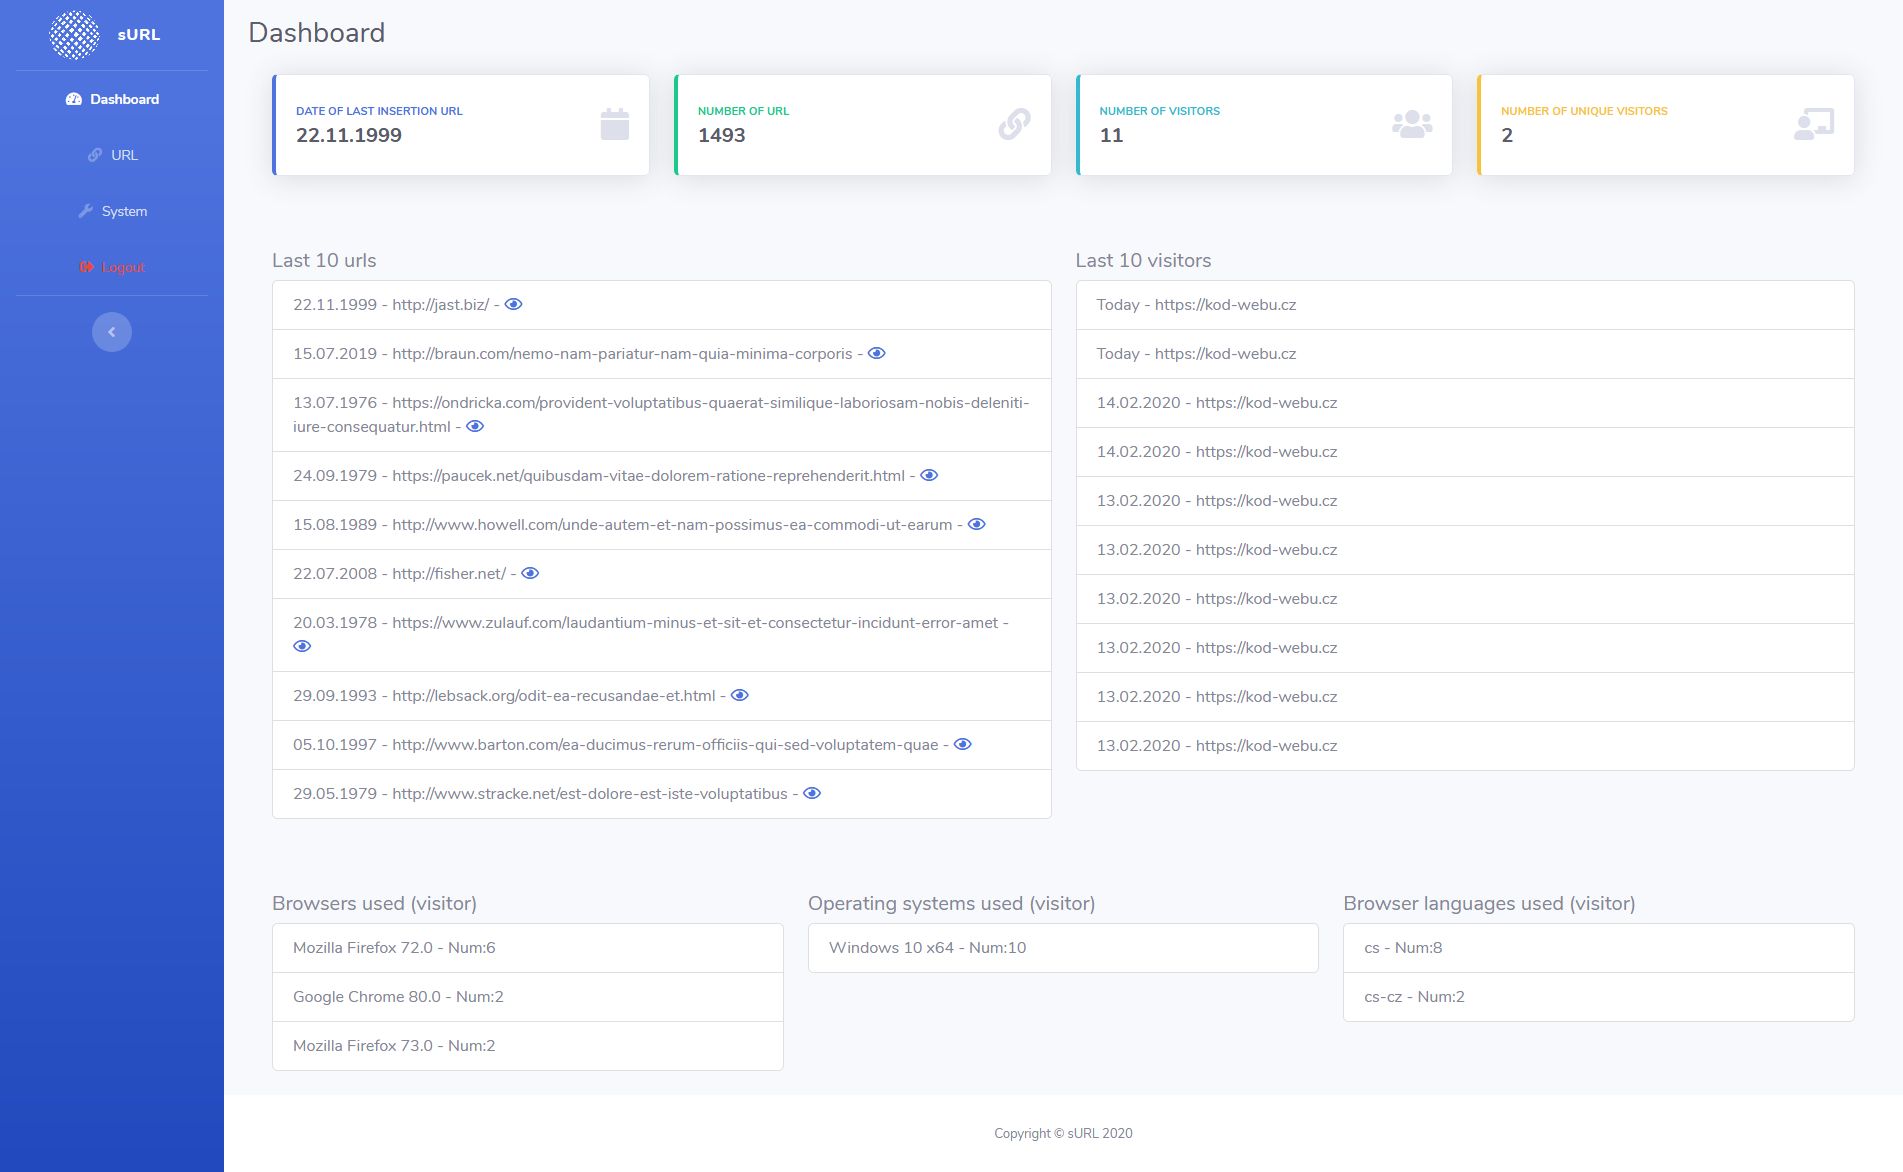View details of braun.com URL via eye icon
Screen dimensions: 1903x1172
click(876, 353)
